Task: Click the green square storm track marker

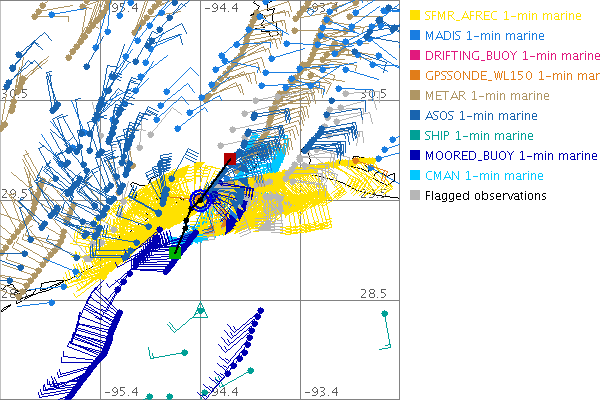Action: [175, 254]
